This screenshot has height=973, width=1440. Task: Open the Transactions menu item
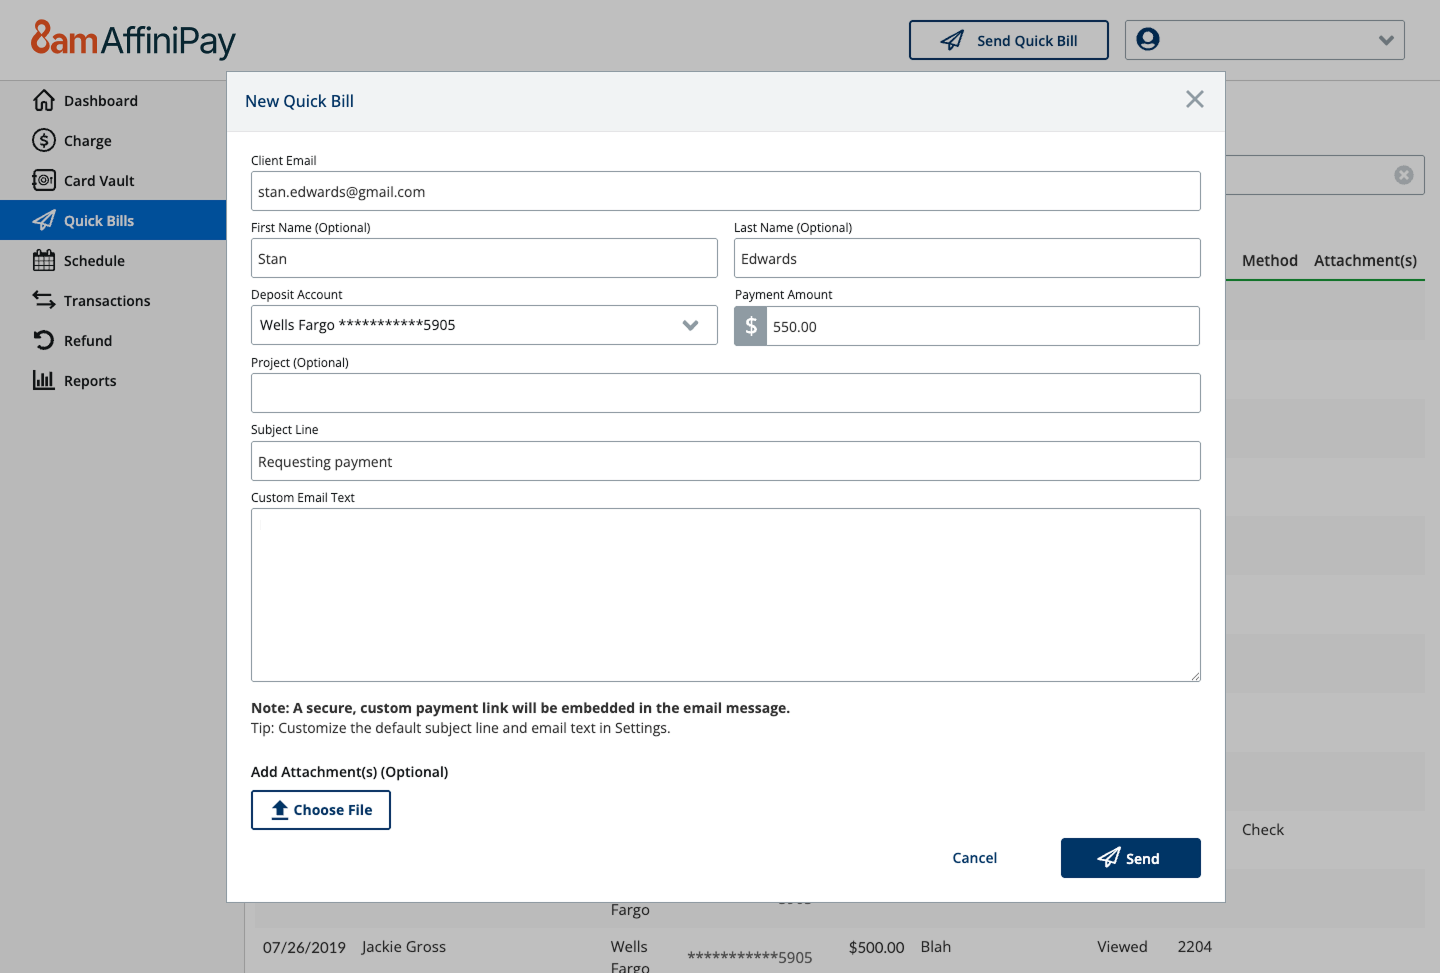pyautogui.click(x=107, y=300)
